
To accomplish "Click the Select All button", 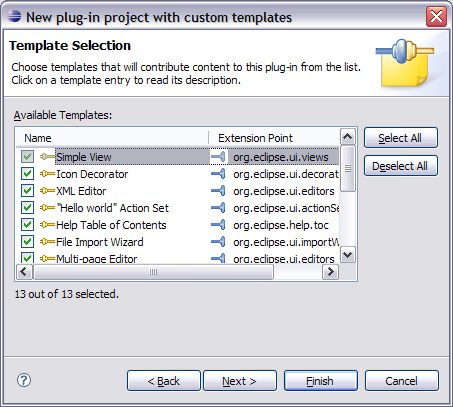I will click(x=401, y=138).
